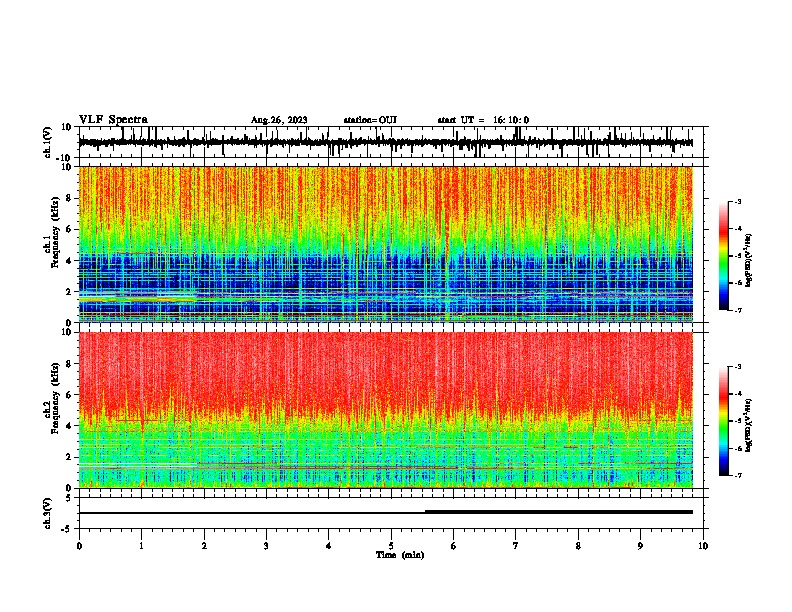Click the date 'Aug.26, 2023' label
792x612 pixels.
(279, 120)
